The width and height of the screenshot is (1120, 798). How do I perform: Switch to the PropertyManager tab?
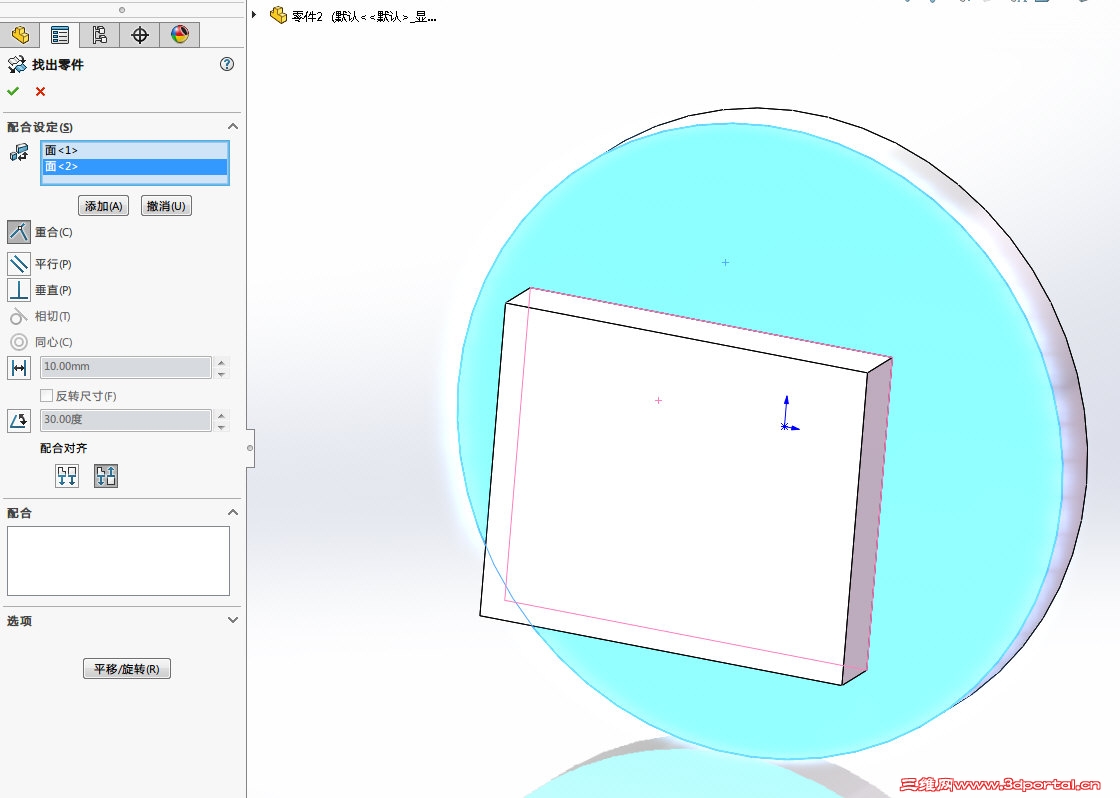coord(60,34)
